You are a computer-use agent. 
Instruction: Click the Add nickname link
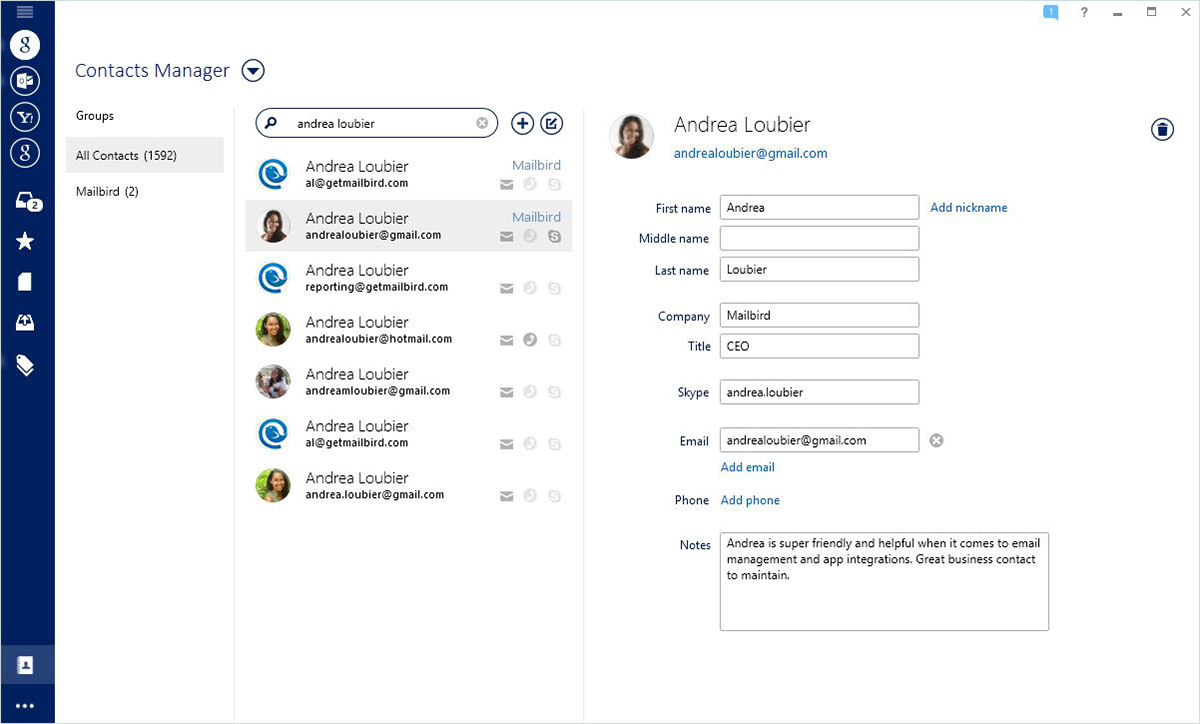pyautogui.click(x=969, y=208)
